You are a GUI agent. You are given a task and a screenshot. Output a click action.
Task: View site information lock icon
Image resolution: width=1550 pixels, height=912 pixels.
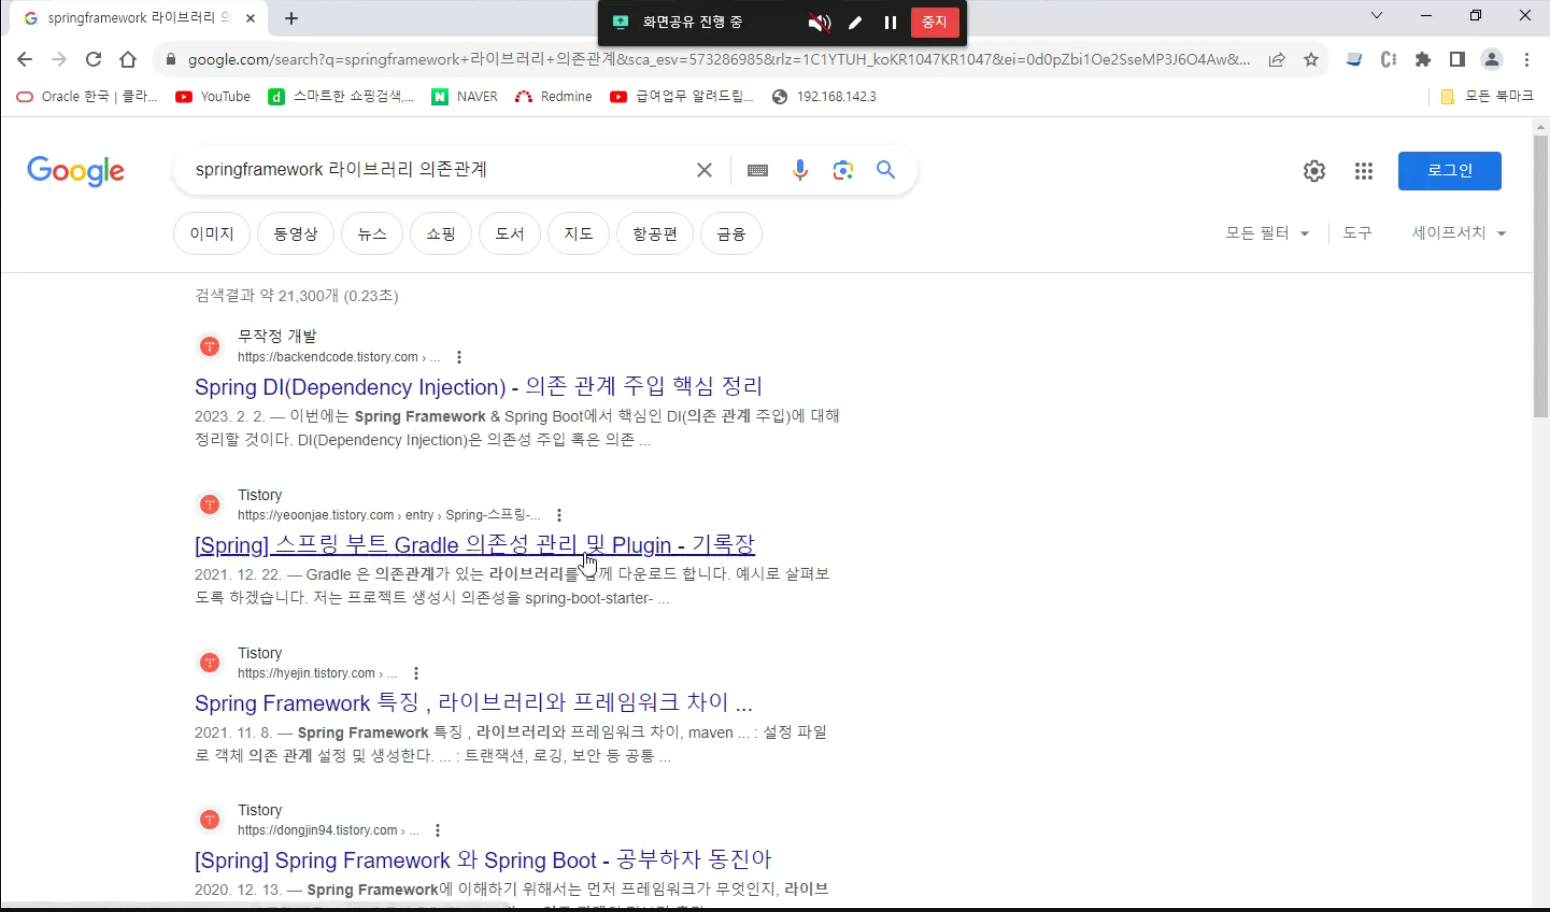click(x=170, y=60)
